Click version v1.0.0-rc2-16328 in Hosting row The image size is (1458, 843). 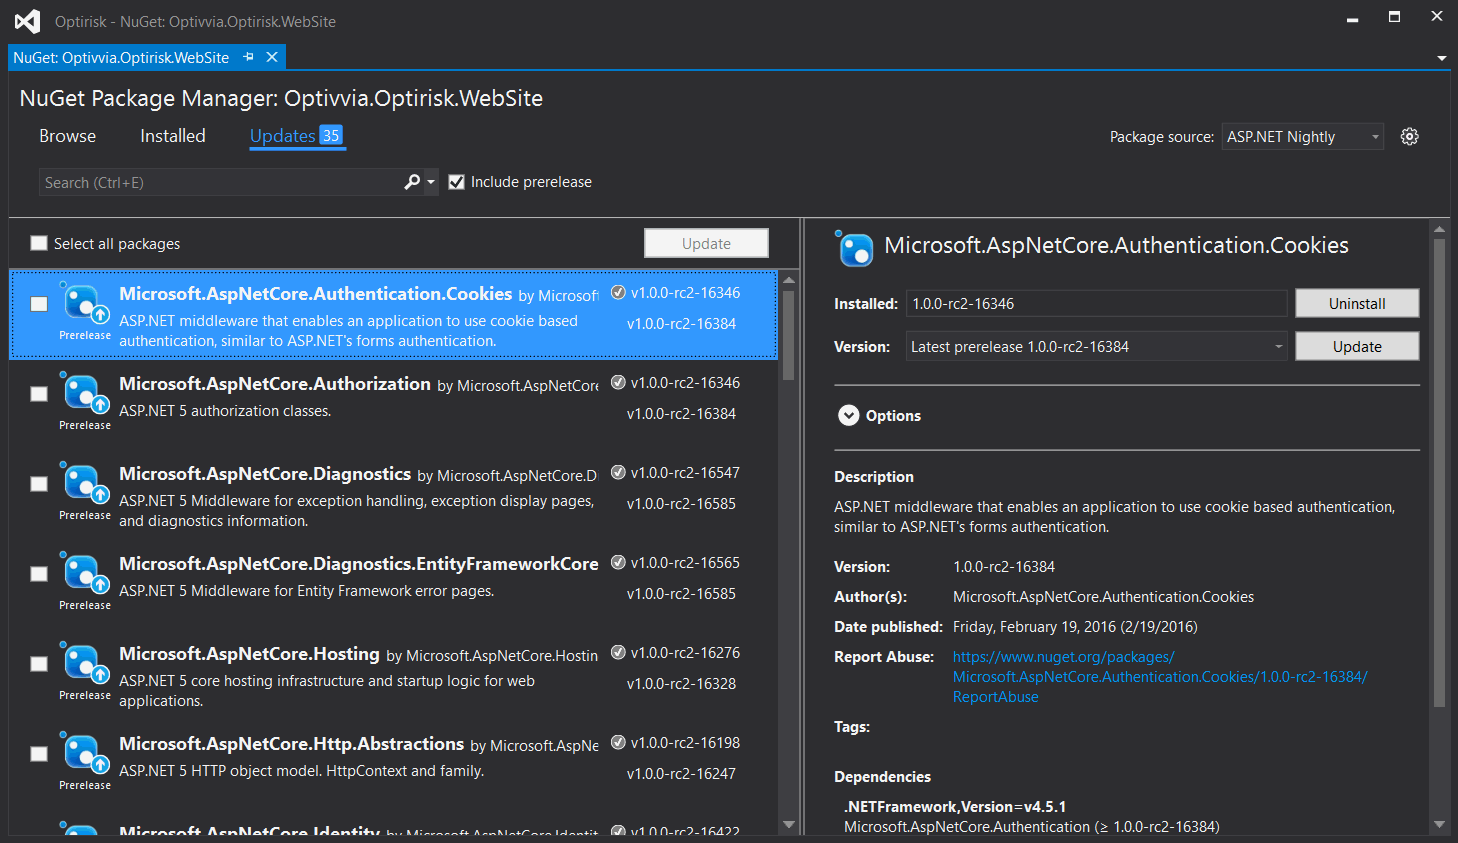coord(681,684)
